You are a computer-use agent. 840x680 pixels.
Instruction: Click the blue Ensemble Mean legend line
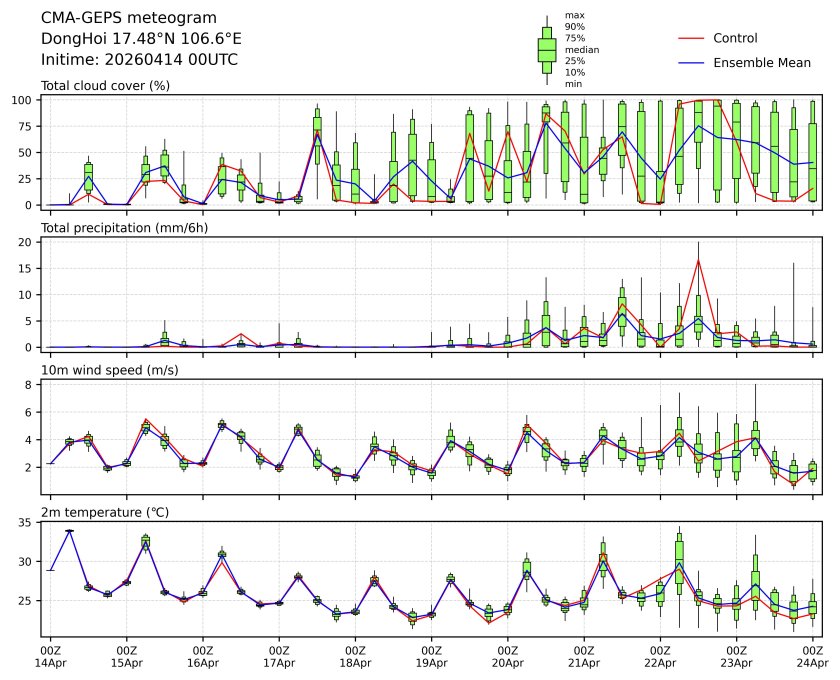[x=693, y=63]
